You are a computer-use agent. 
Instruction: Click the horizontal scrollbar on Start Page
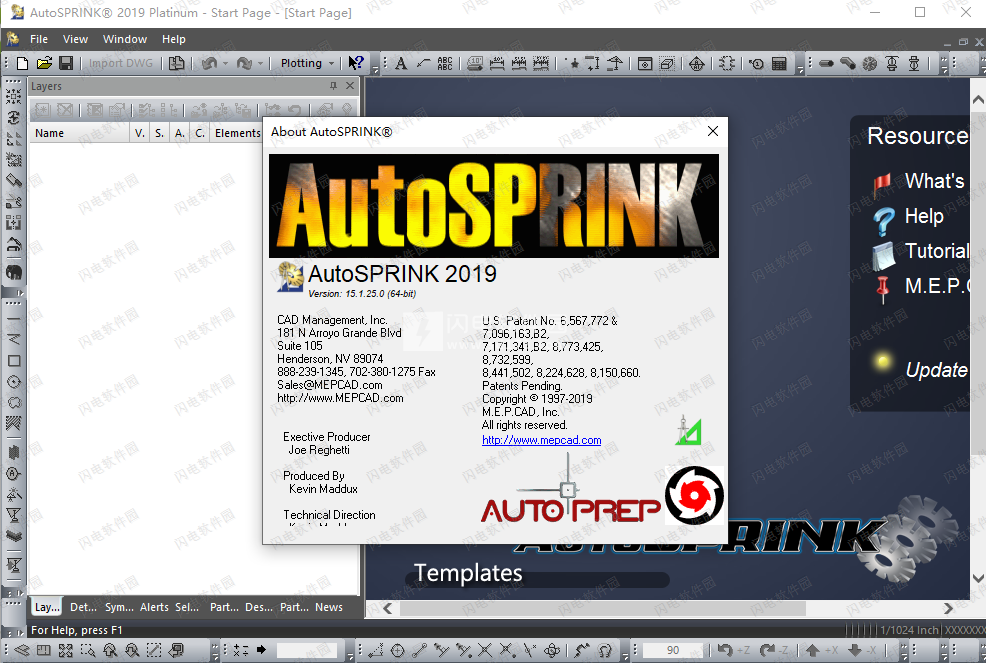[603, 608]
